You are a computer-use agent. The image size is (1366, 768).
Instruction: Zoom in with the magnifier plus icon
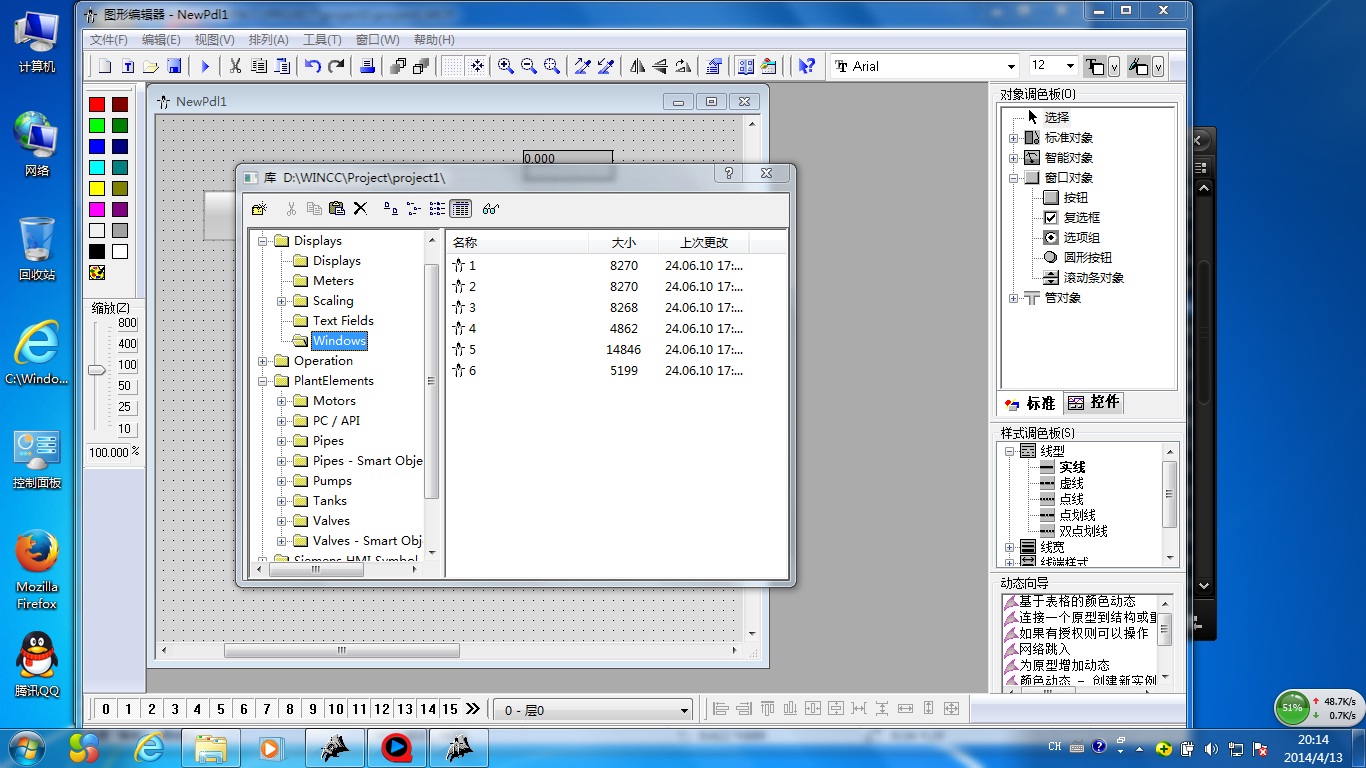(506, 66)
